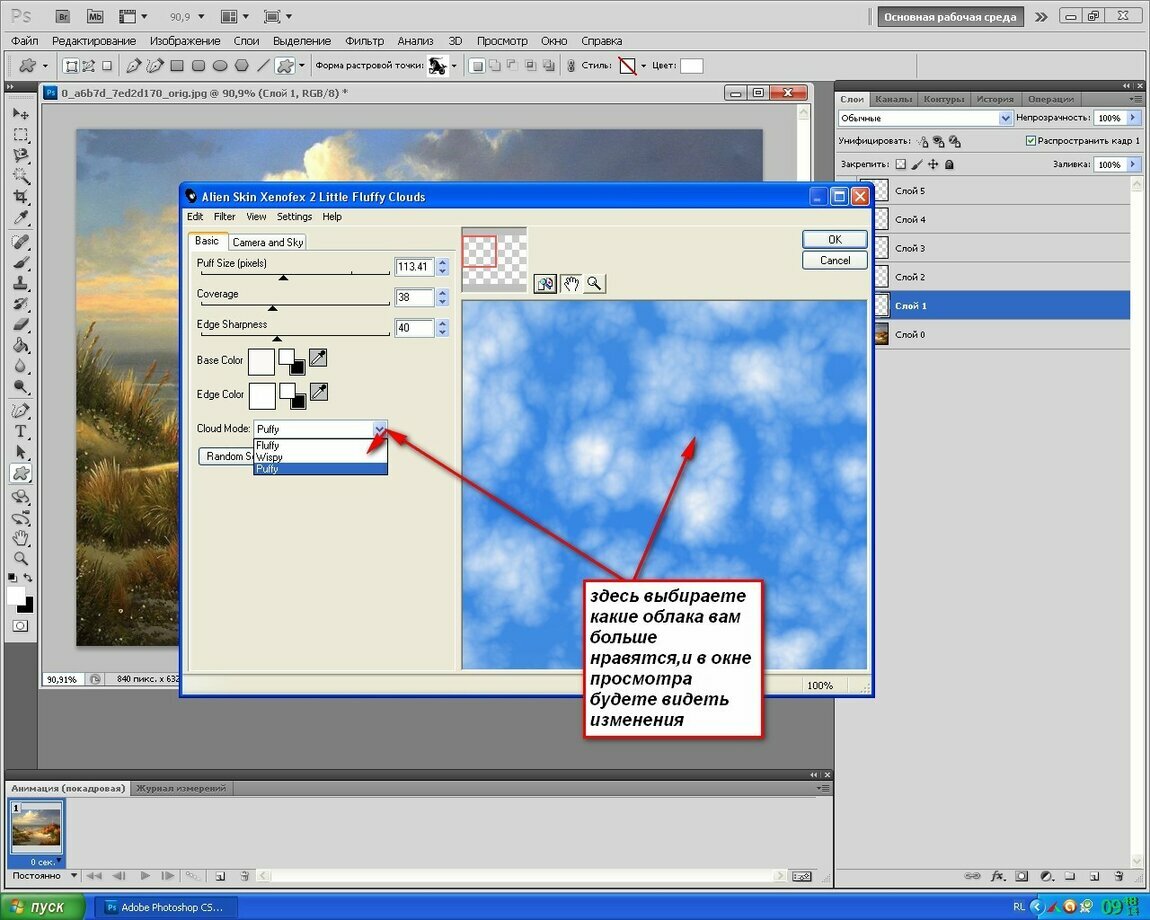Toggle lock position icon in Layers panel
Viewport: 1150px width, 920px height.
click(x=933, y=164)
